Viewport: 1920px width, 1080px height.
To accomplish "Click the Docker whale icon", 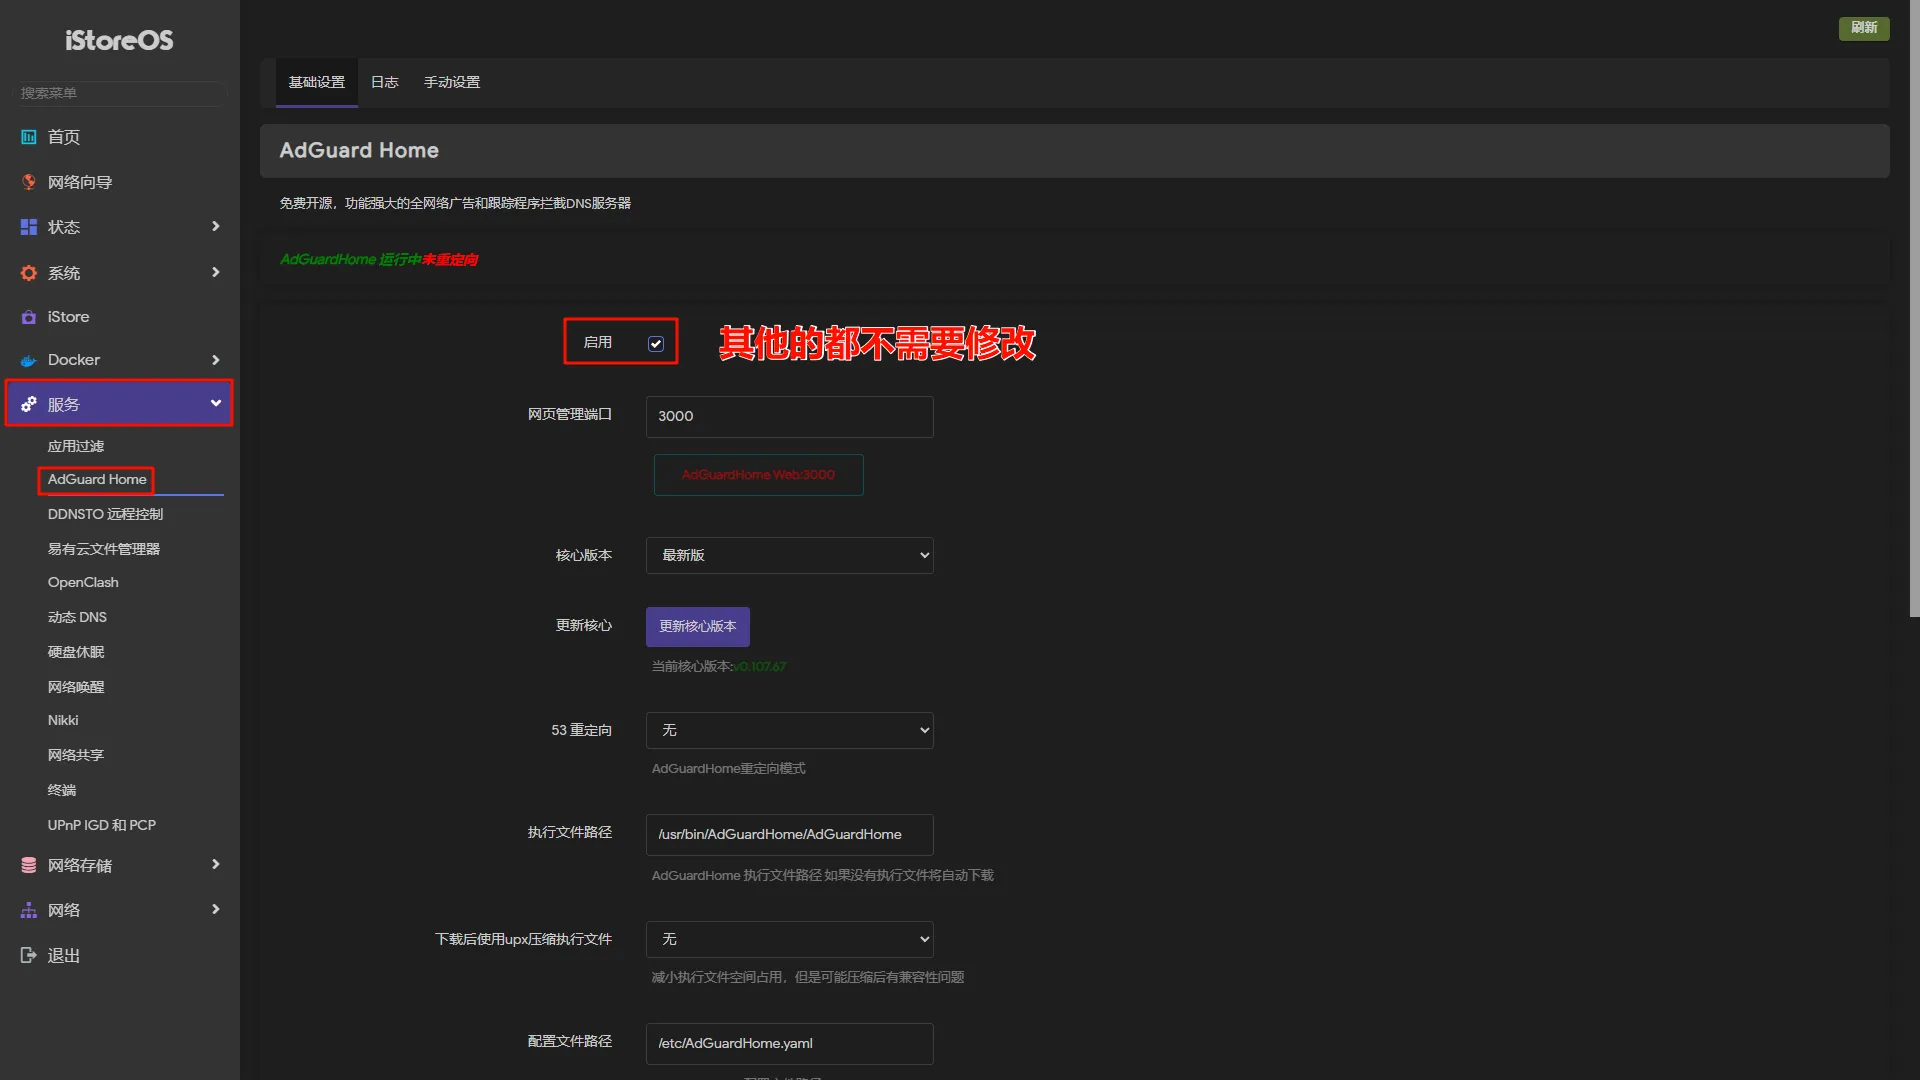I will pyautogui.click(x=29, y=360).
